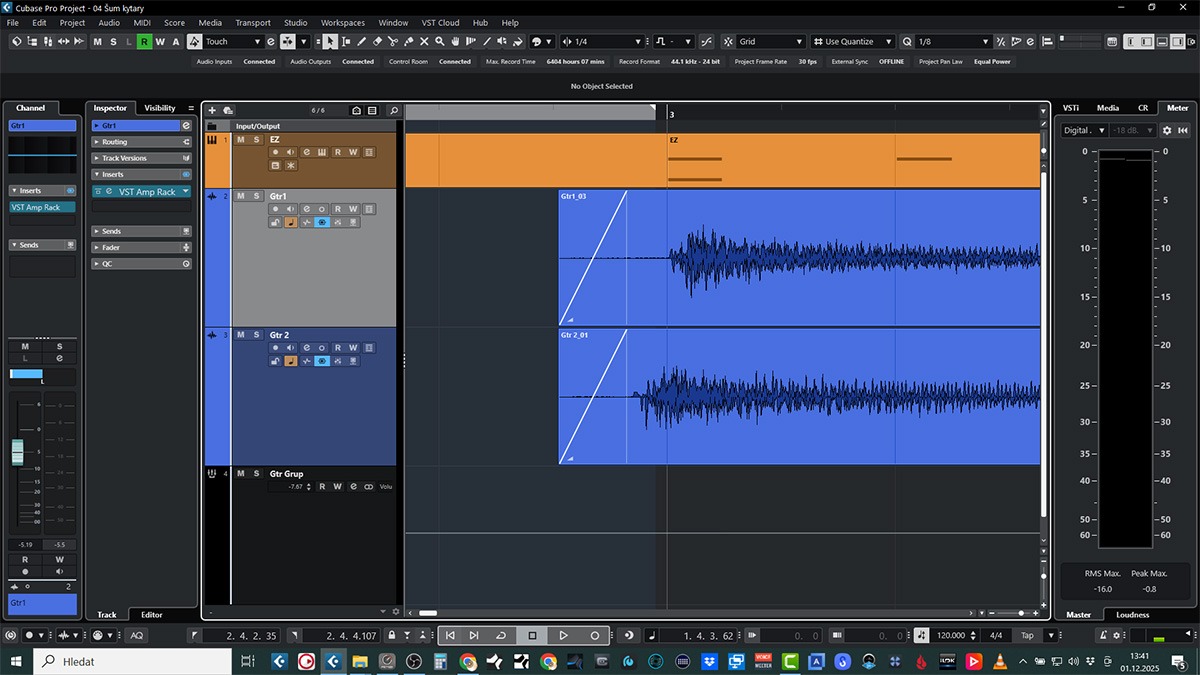This screenshot has width=1200, height=675.
Task: Select the Mute X tool
Action: click(424, 42)
